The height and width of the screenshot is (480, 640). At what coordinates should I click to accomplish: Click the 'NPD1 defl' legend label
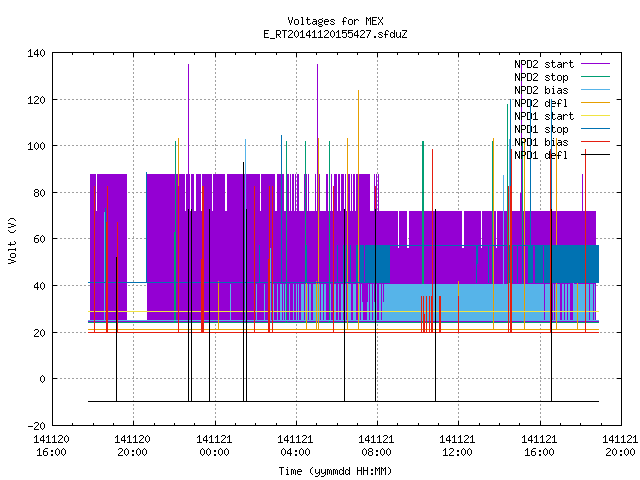pos(541,155)
